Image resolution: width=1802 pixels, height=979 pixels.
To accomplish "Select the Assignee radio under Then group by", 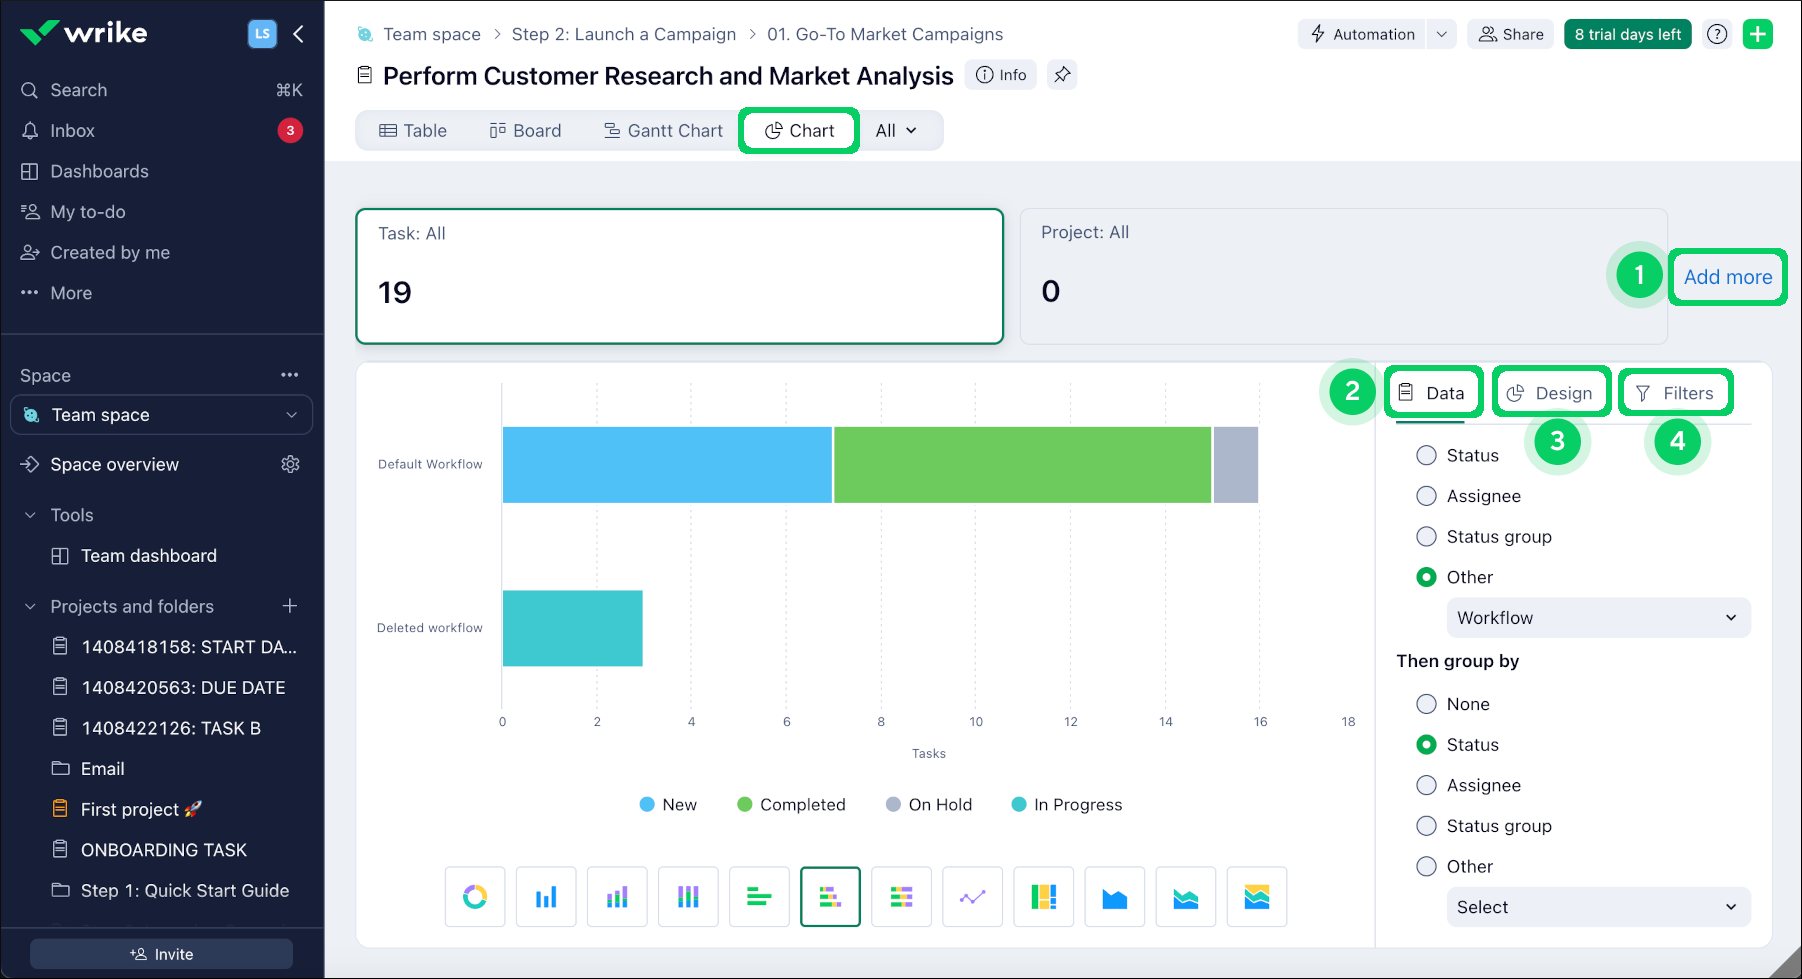I will [x=1426, y=786].
